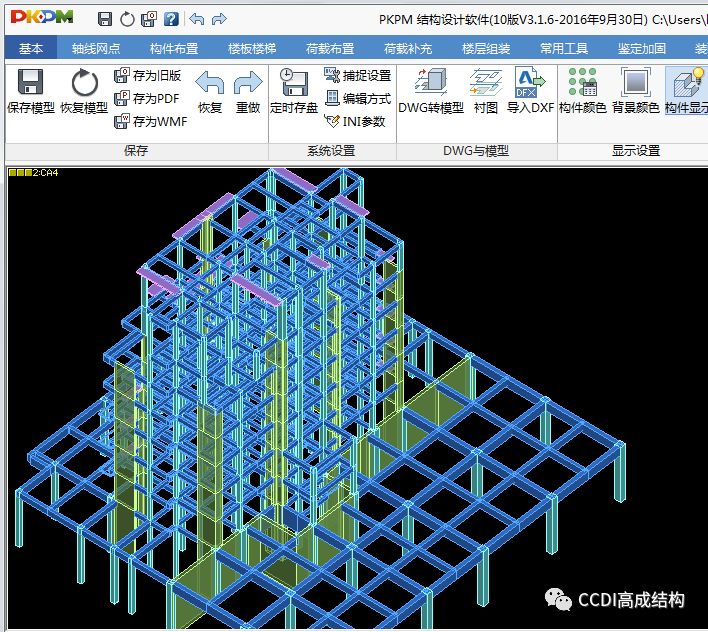Open 背景颜色 background color settings

click(x=636, y=91)
